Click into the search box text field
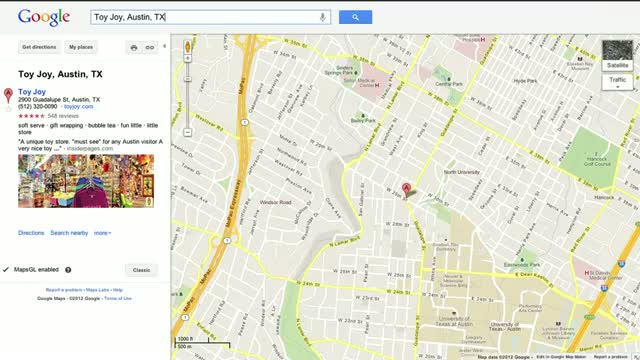 pos(210,17)
